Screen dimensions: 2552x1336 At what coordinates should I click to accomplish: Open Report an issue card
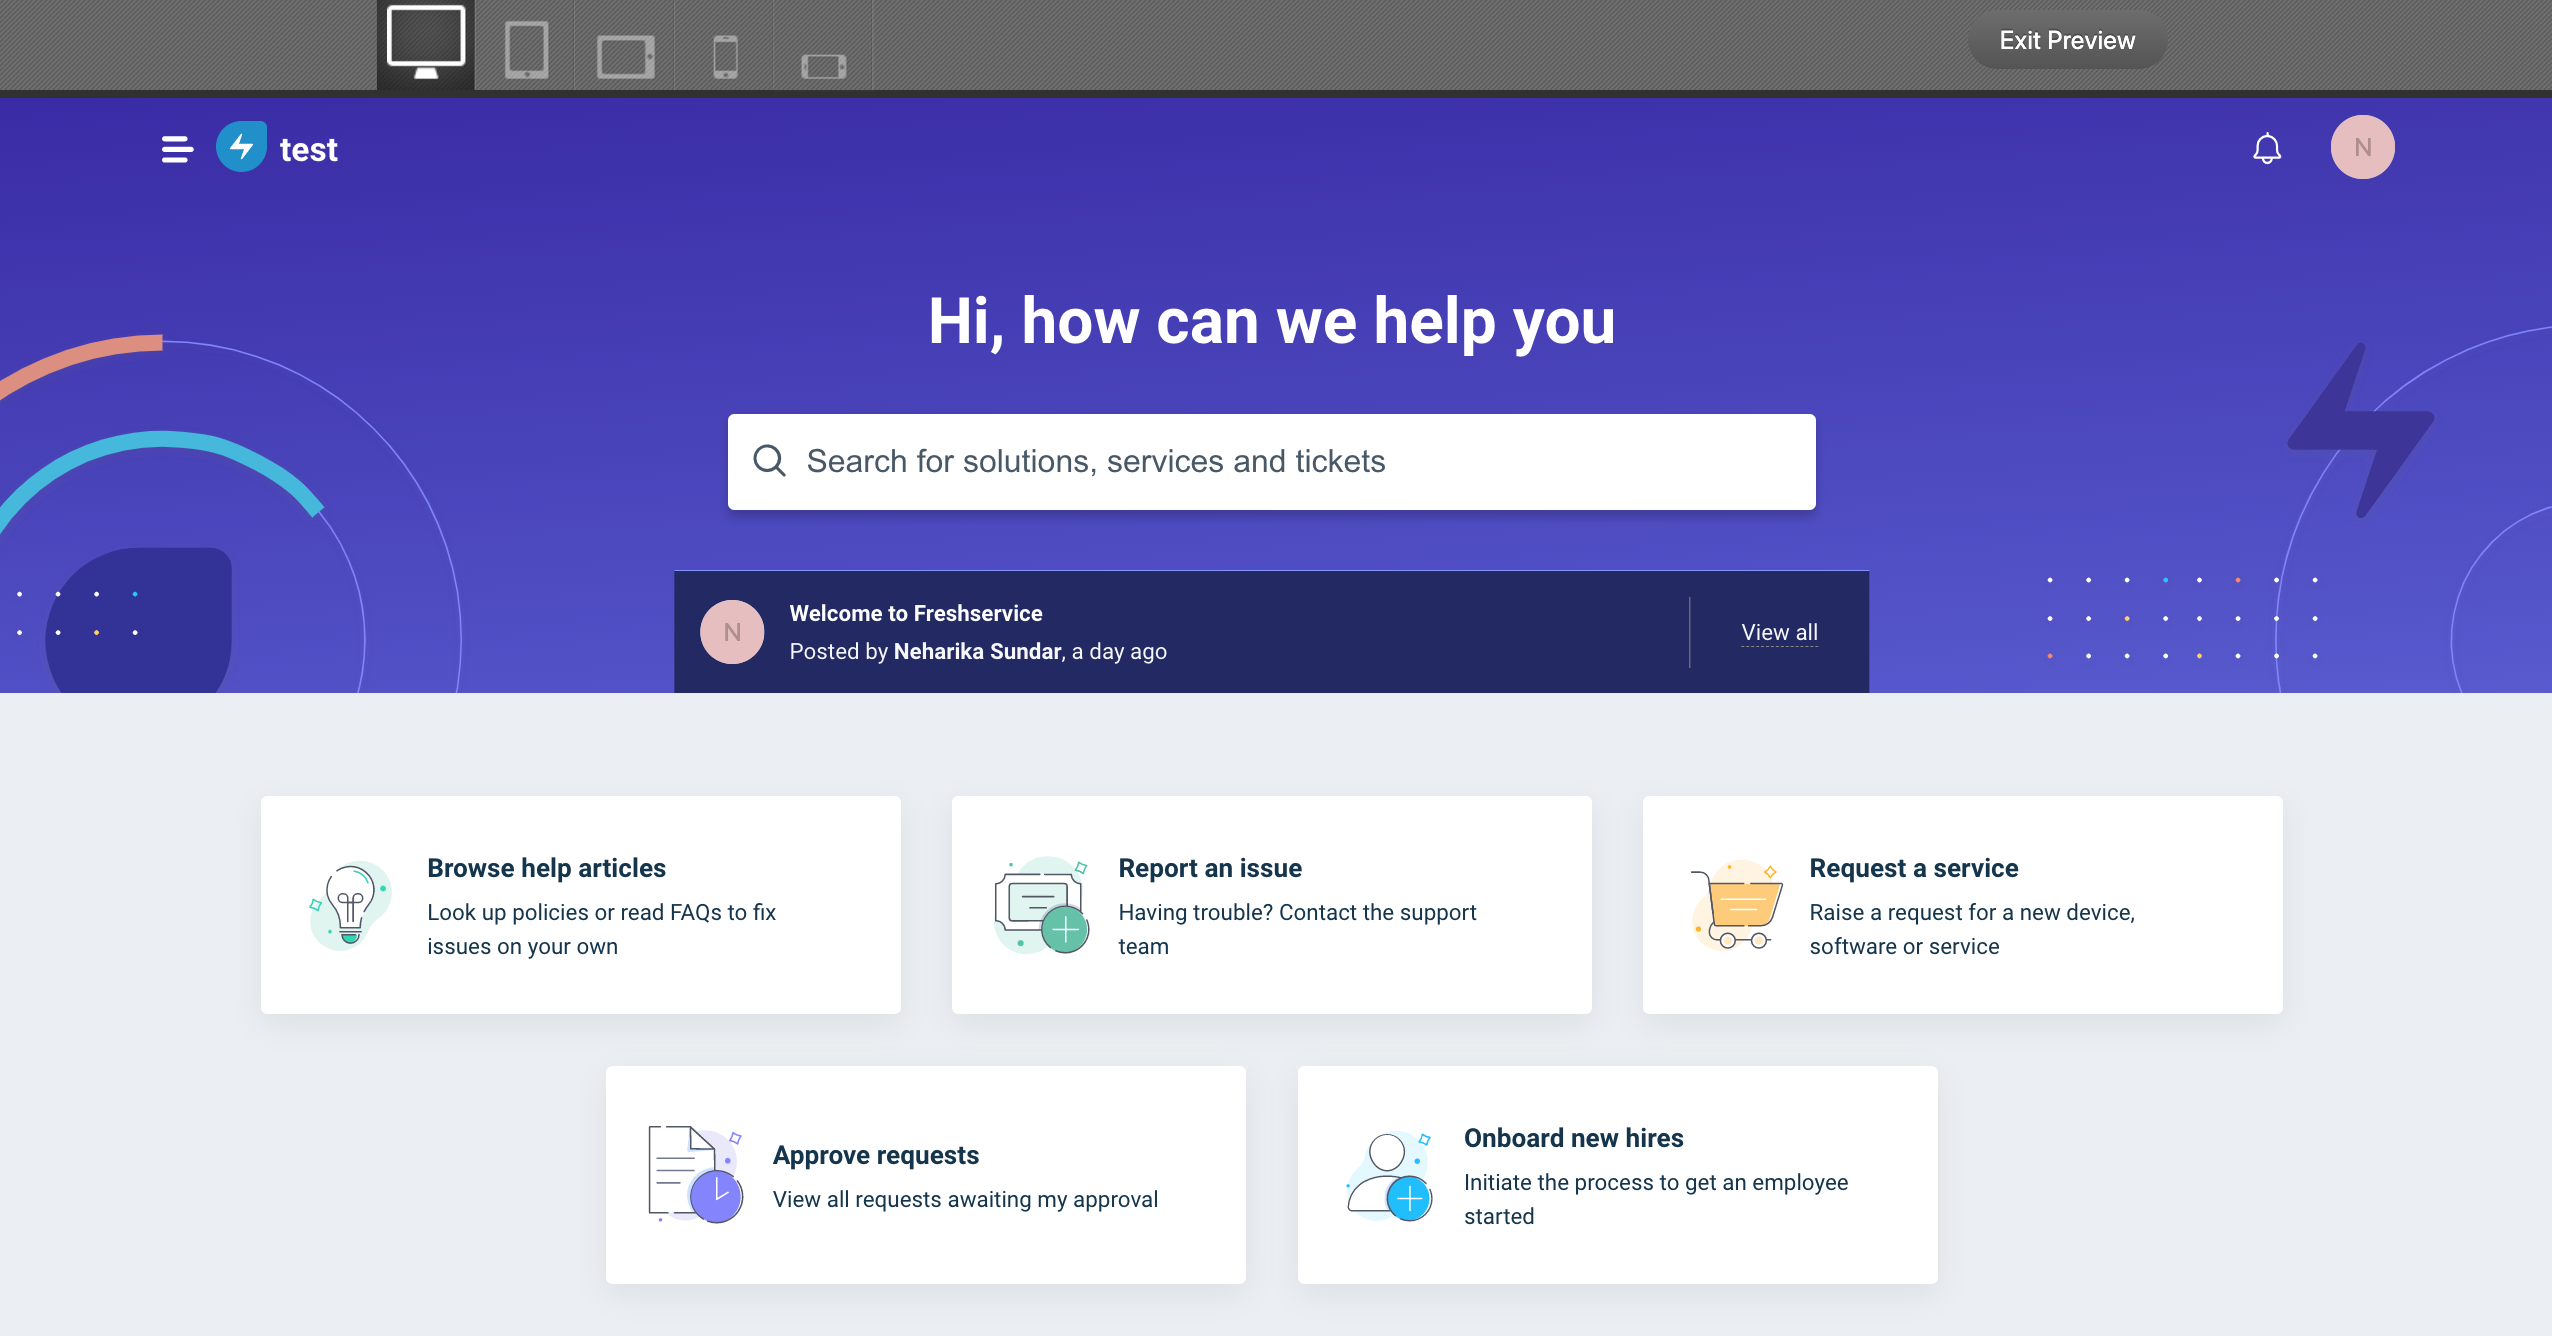(x=1270, y=905)
